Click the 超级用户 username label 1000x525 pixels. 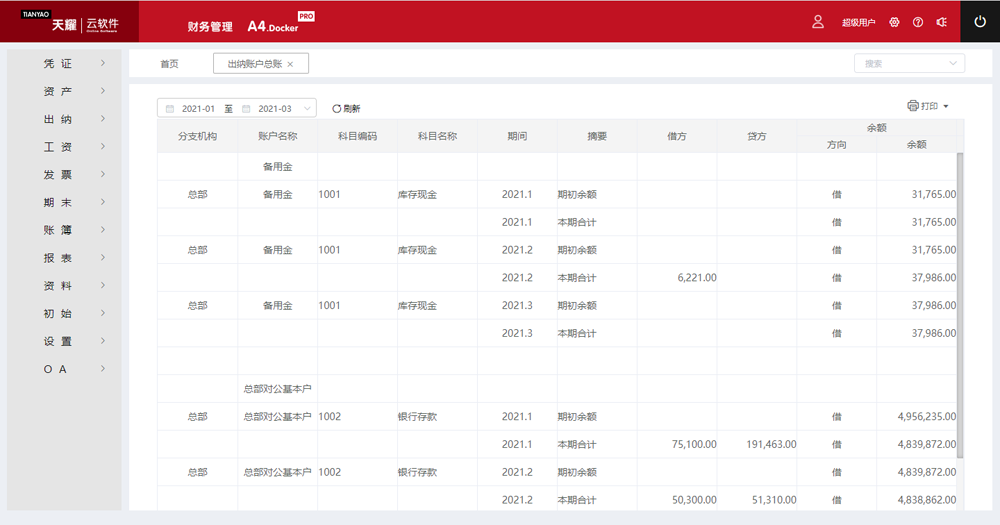(858, 22)
